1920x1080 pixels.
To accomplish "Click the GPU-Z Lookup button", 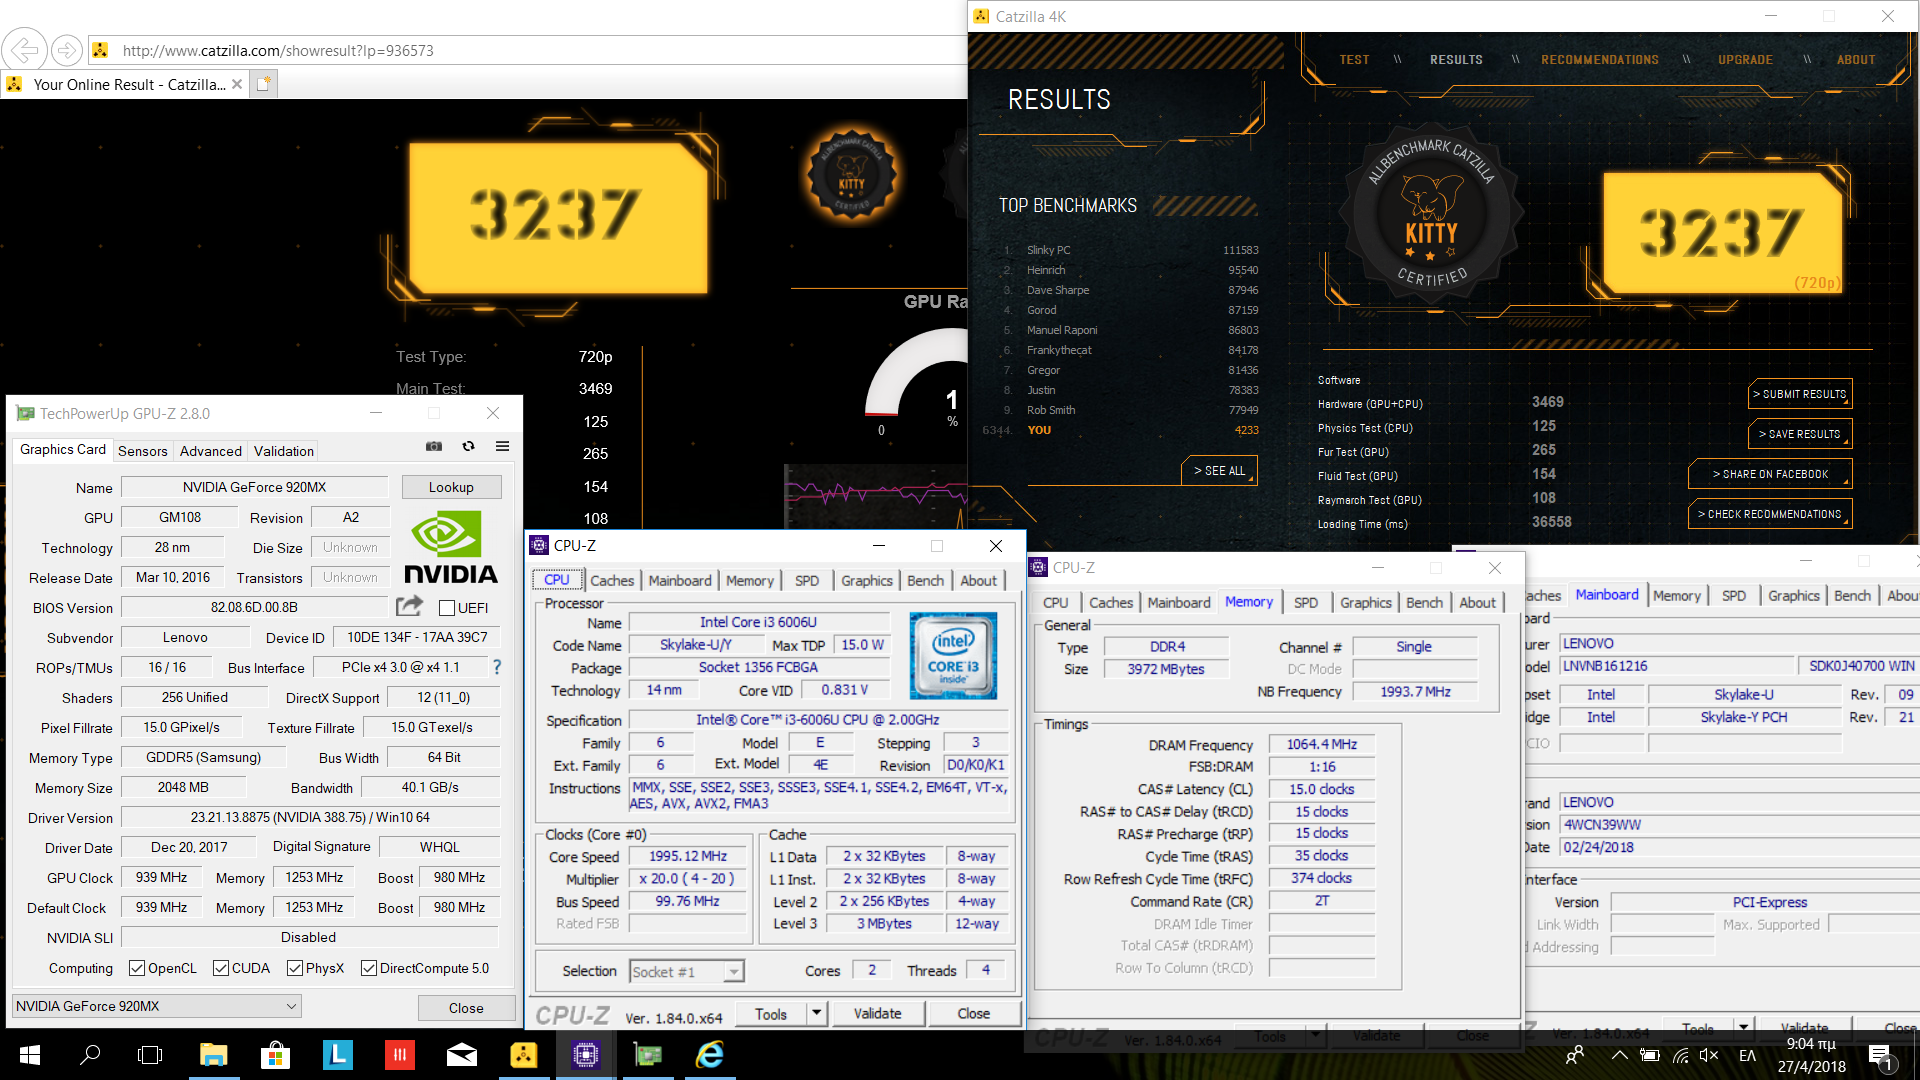I will 451,487.
